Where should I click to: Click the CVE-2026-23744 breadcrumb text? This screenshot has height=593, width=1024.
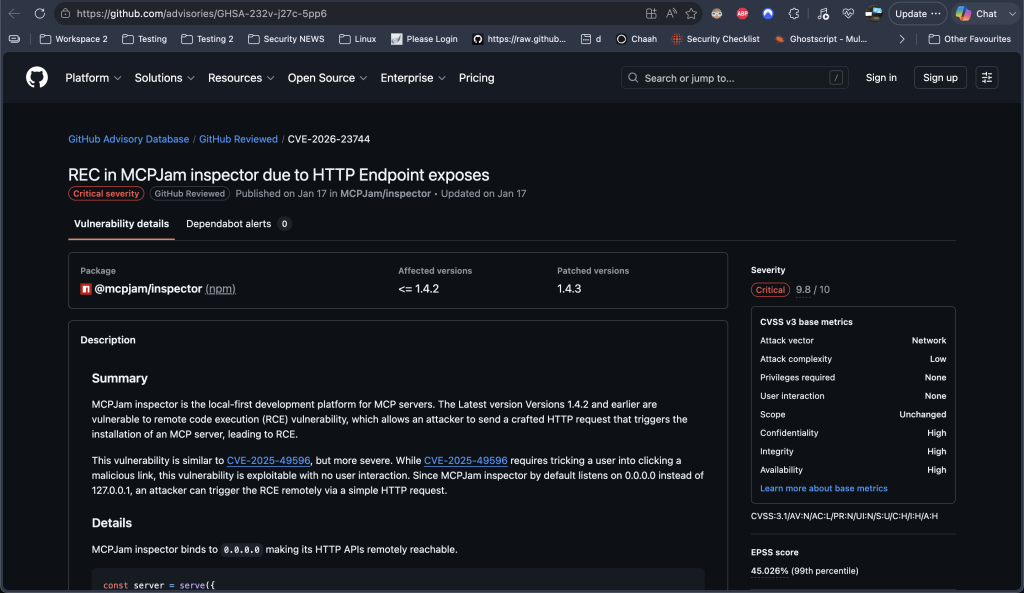click(328, 139)
